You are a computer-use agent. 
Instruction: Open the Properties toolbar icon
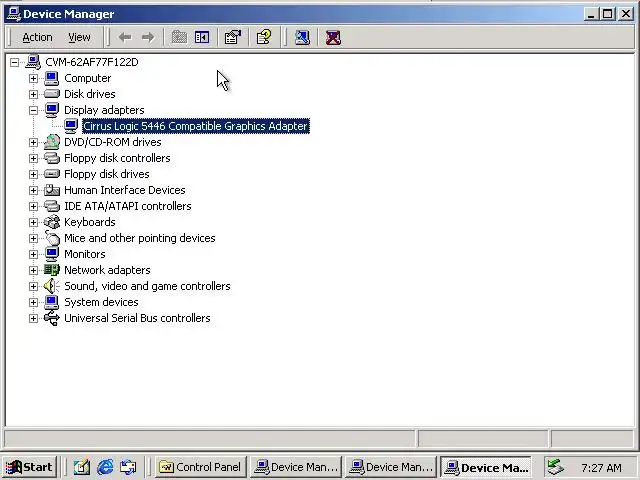pos(233,38)
